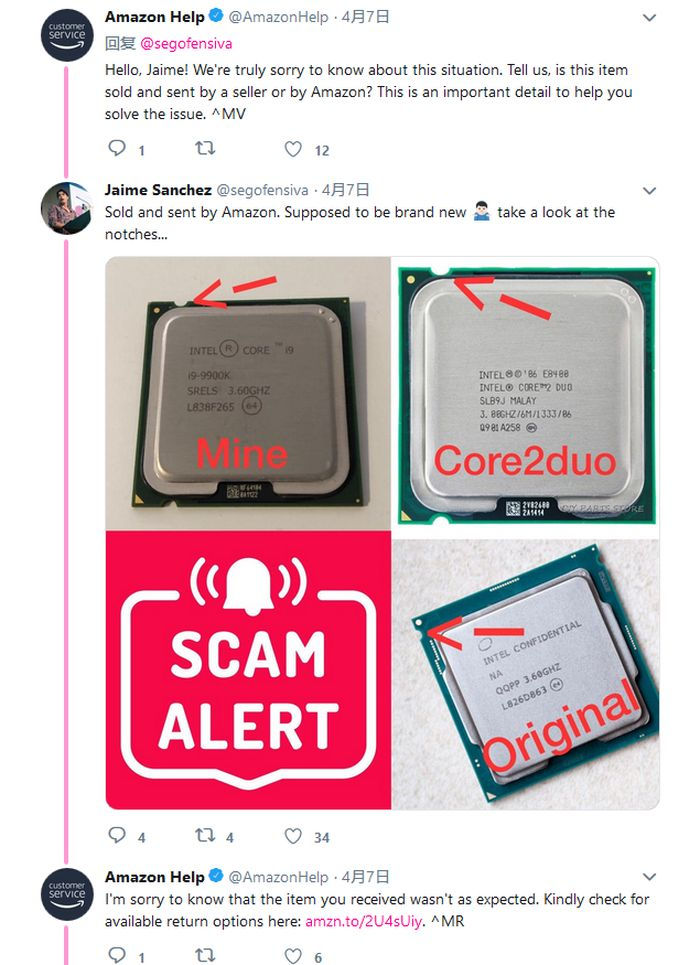View Jaime Sanchez's profile picture
The height and width of the screenshot is (965, 700).
(x=66, y=208)
